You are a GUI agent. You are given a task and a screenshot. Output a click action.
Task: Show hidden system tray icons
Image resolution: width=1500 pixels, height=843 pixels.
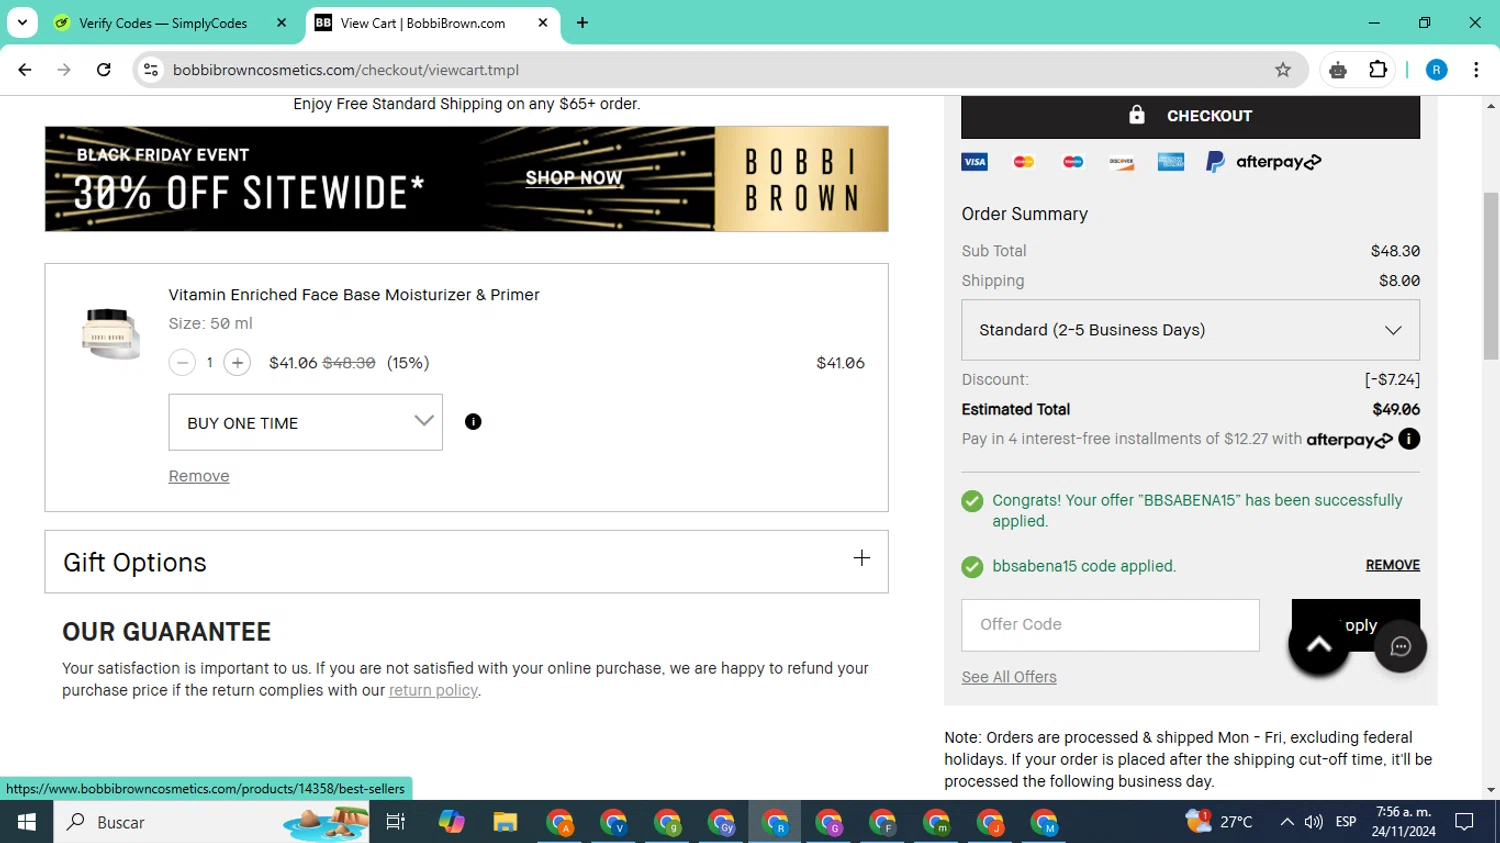pyautogui.click(x=1287, y=822)
